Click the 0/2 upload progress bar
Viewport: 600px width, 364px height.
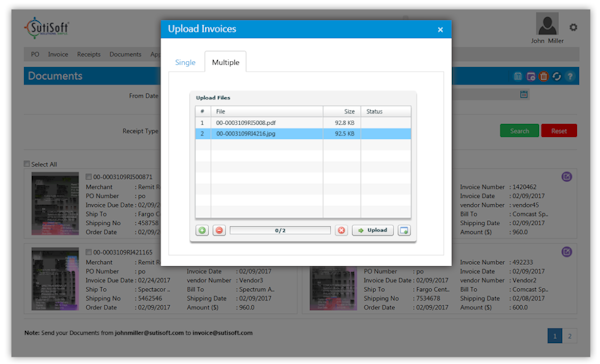(280, 230)
